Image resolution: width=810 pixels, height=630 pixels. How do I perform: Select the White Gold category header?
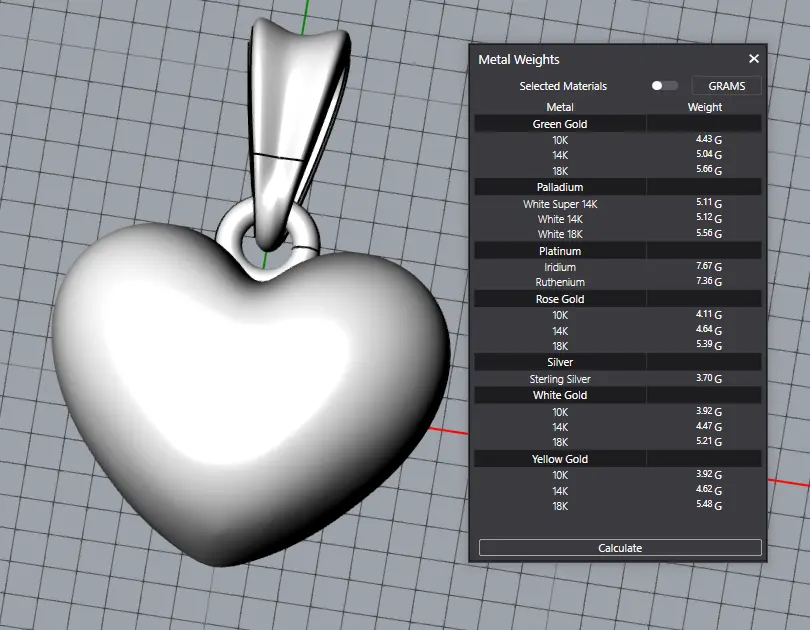pos(560,395)
